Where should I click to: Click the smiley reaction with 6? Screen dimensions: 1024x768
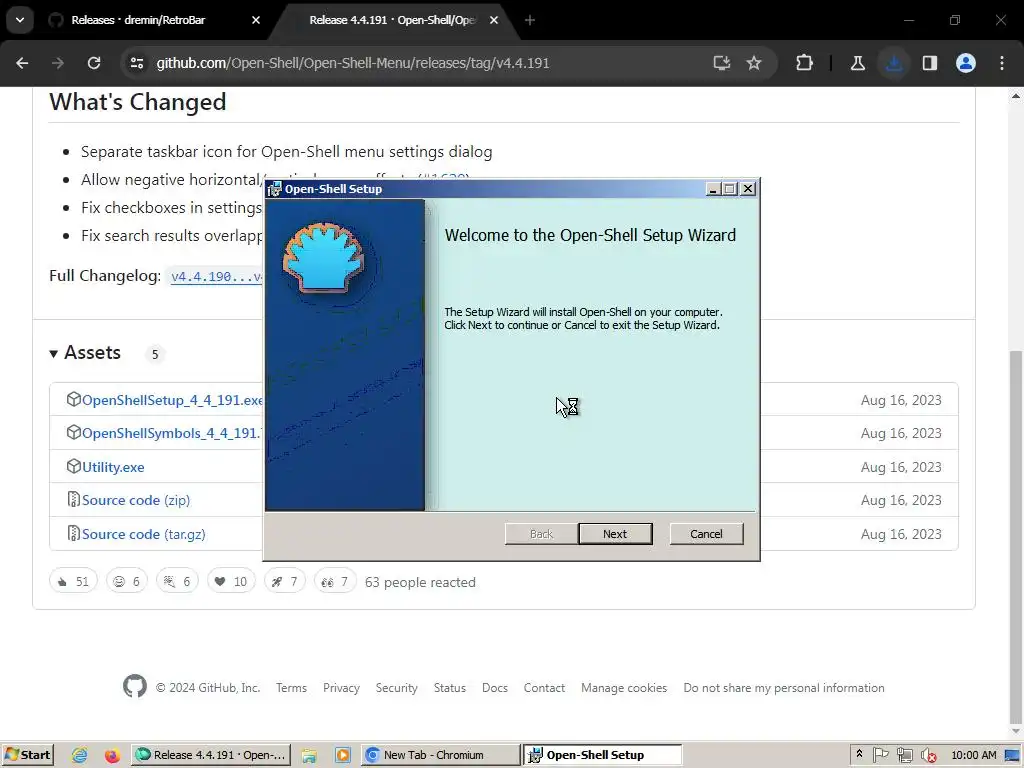[x=127, y=581]
